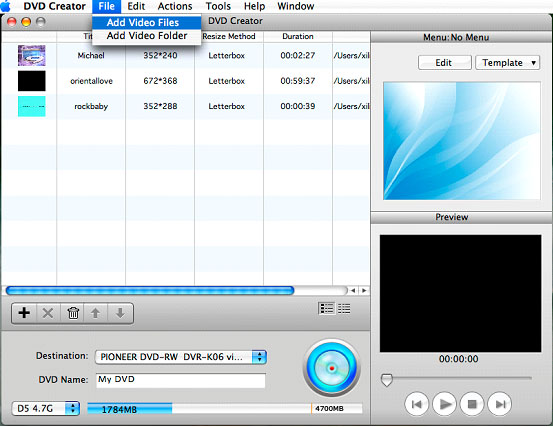Image resolution: width=553 pixels, height=427 pixels.
Task: Click the 352*240 resolution cell
Action: pyautogui.click(x=160, y=55)
